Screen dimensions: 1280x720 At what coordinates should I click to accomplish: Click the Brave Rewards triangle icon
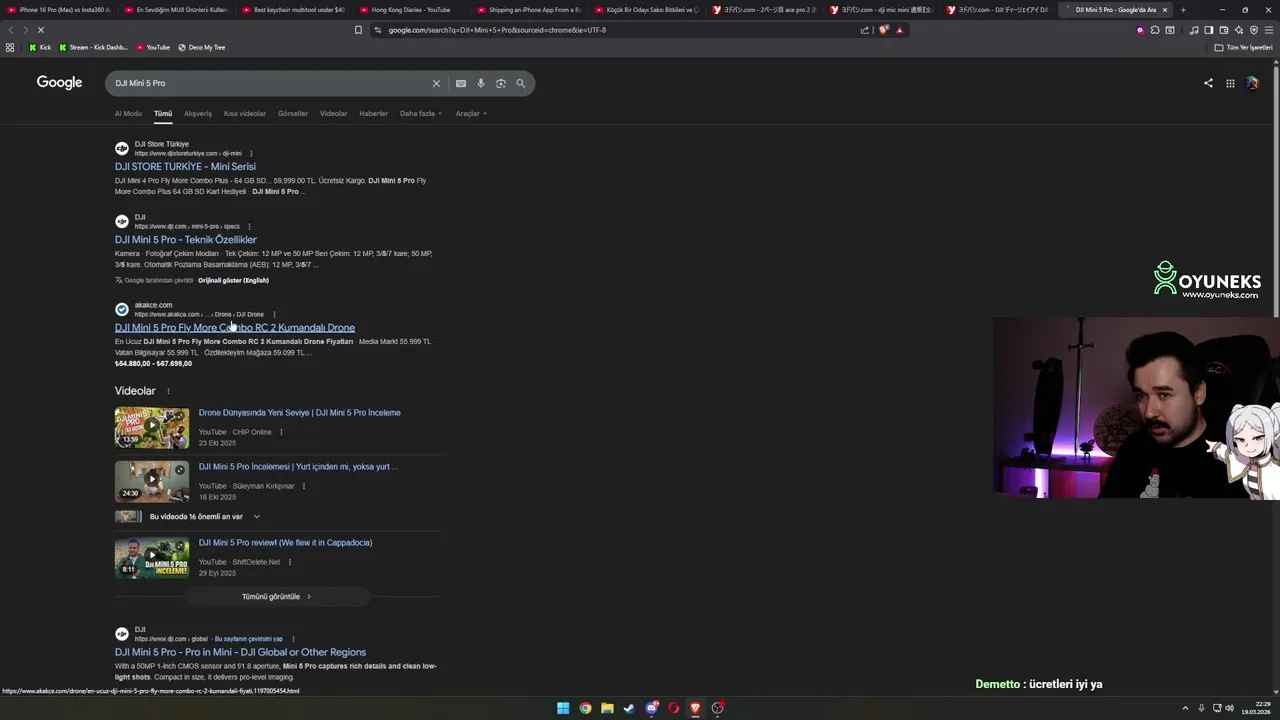pyautogui.click(x=899, y=30)
